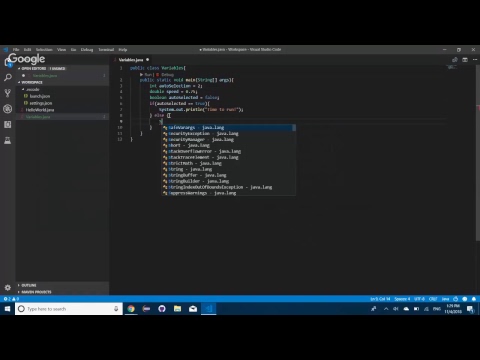Open HelloWorld.java in the explorer
This screenshot has width=480, height=360.
click(x=40, y=110)
